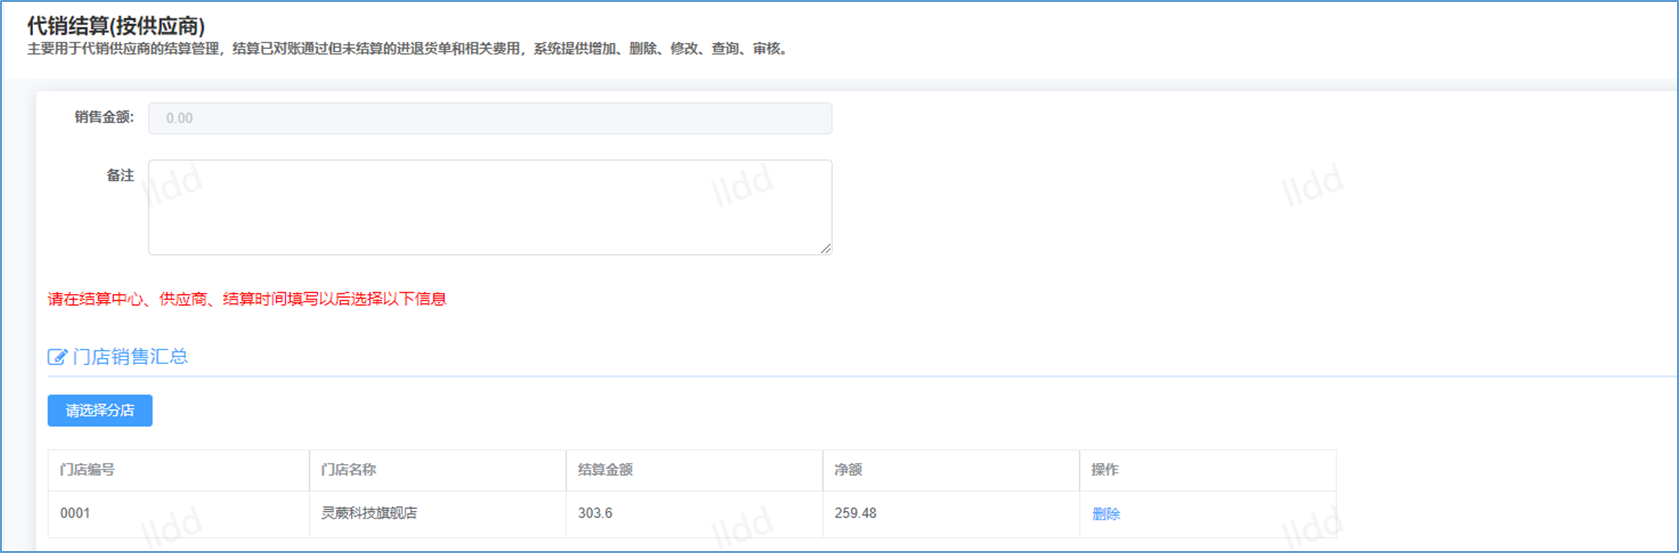
Task: Click the red 请在结算中心 hint text
Action: pos(247,299)
